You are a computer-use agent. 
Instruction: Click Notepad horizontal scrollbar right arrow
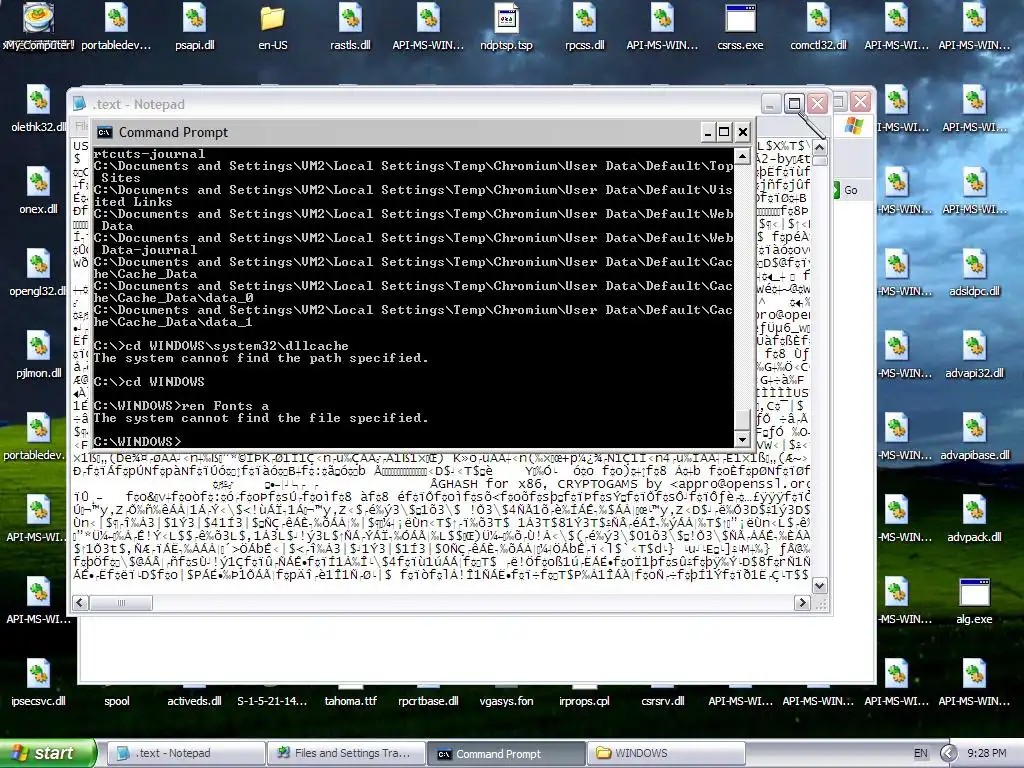(803, 603)
